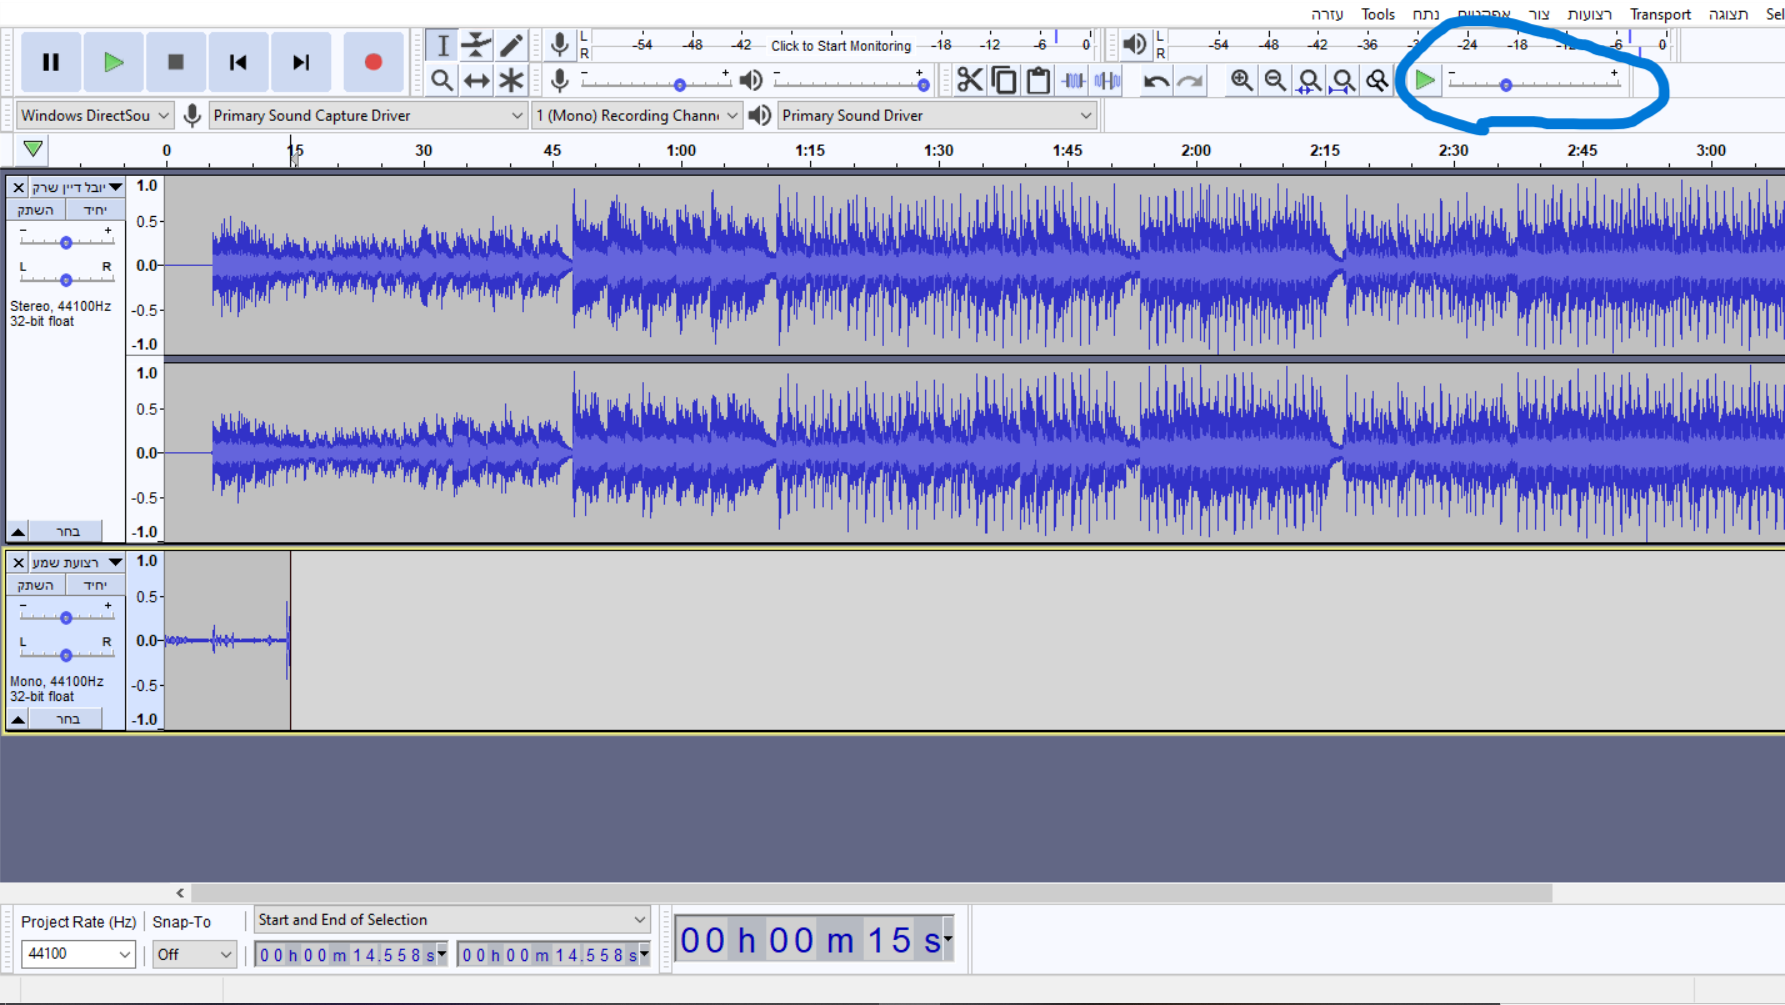Redo the last undone action
This screenshot has height=1005, width=1785.
pyautogui.click(x=1190, y=80)
